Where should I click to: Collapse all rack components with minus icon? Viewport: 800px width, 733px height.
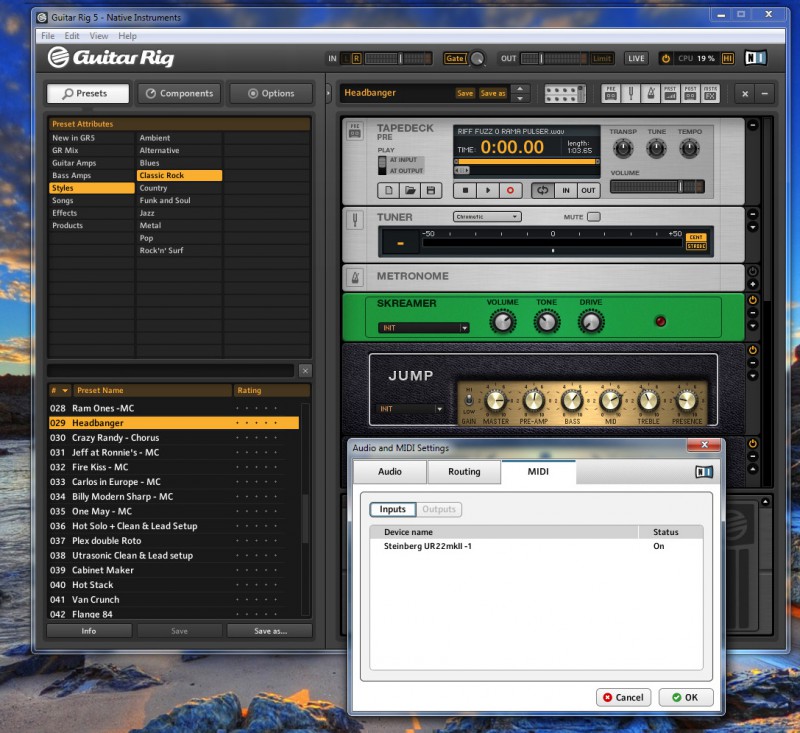[764, 93]
